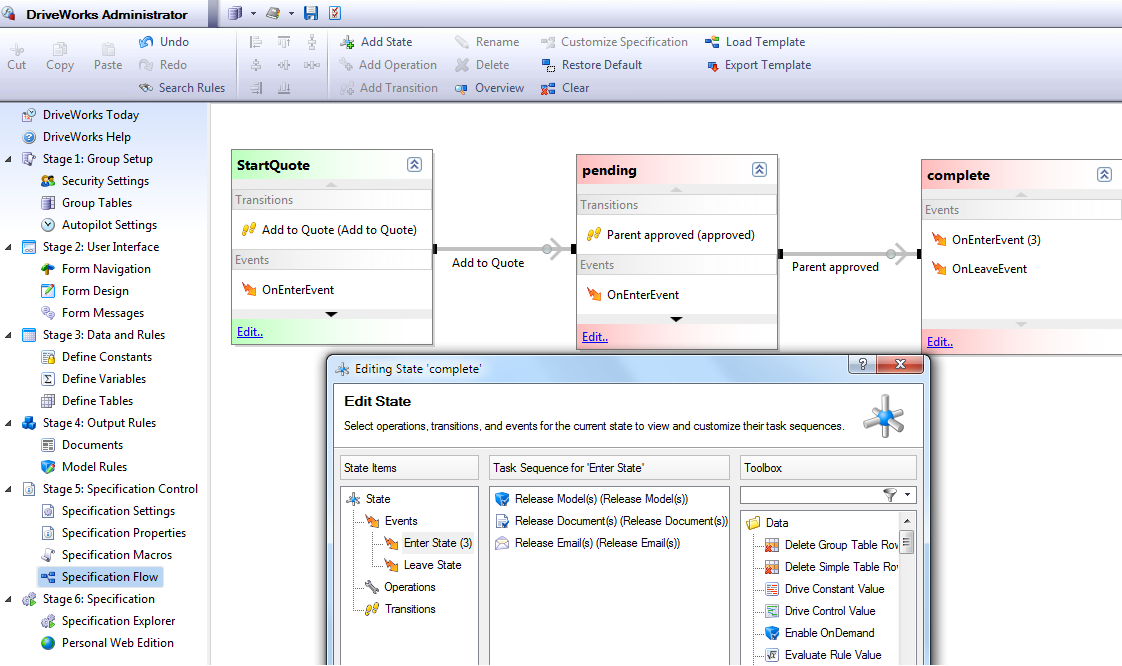Select Release Model(s) task
The height and width of the screenshot is (666, 1122).
[x=592, y=499]
